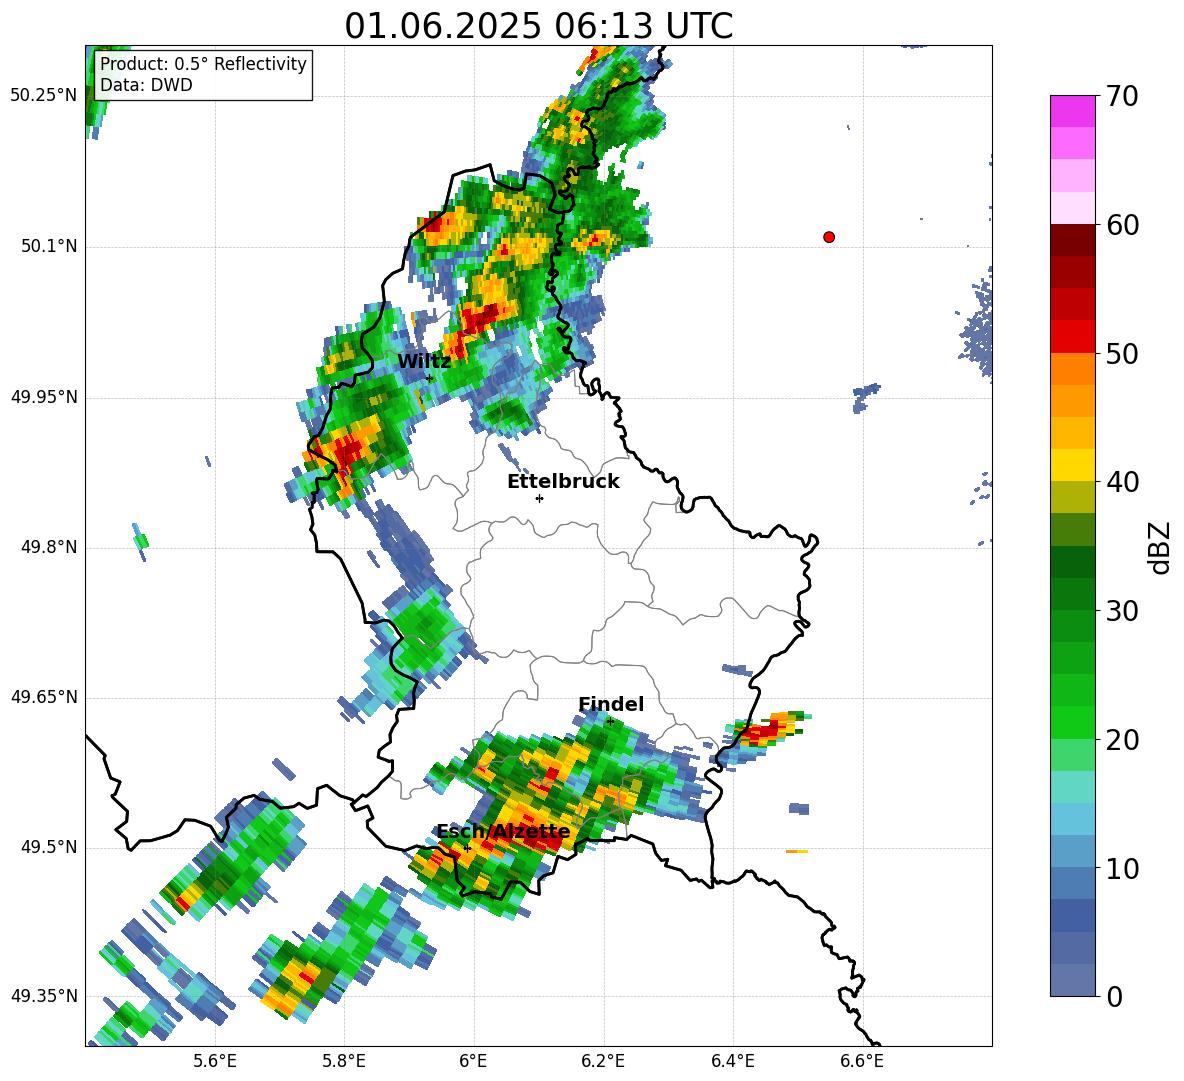Click the 50 colorbar tick label
Image resolution: width=1184 pixels, height=1081 pixels.
coord(1123,353)
